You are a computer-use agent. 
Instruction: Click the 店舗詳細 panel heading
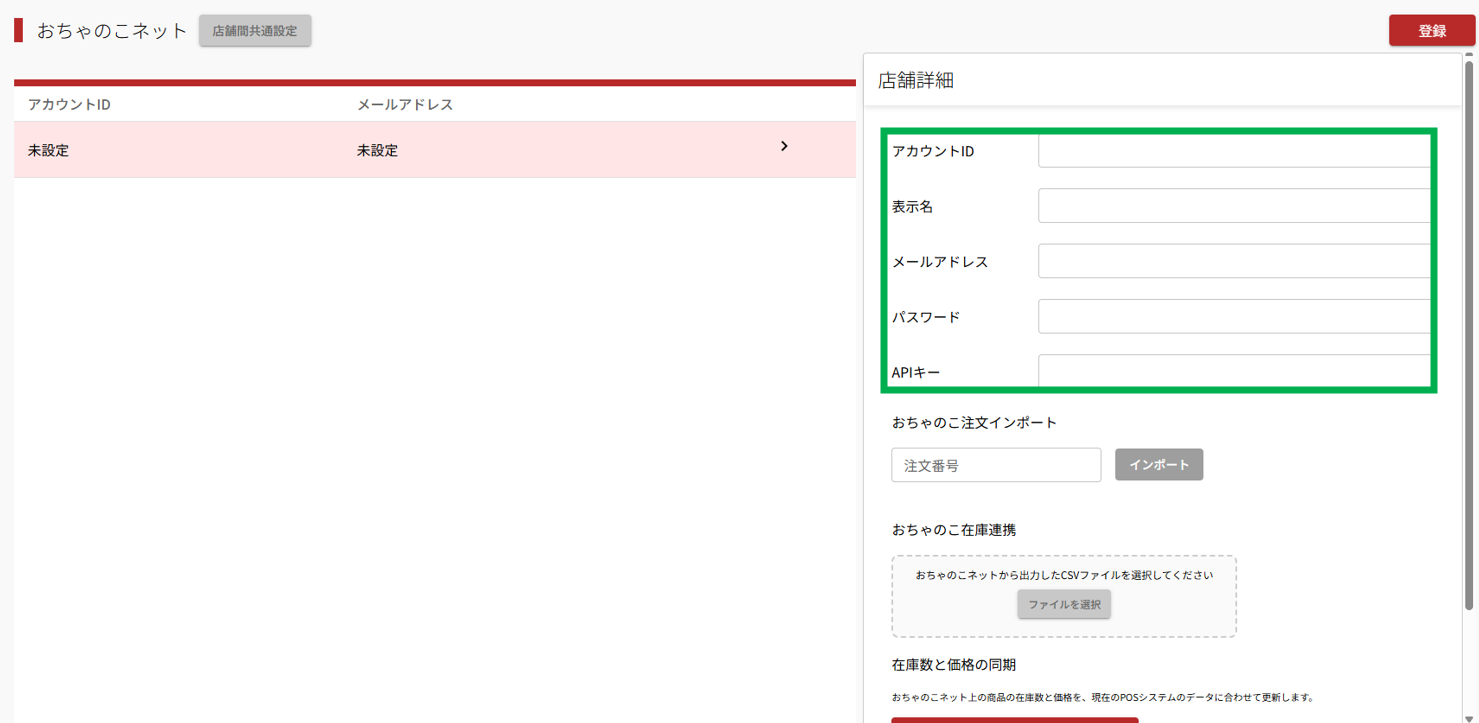coord(916,81)
